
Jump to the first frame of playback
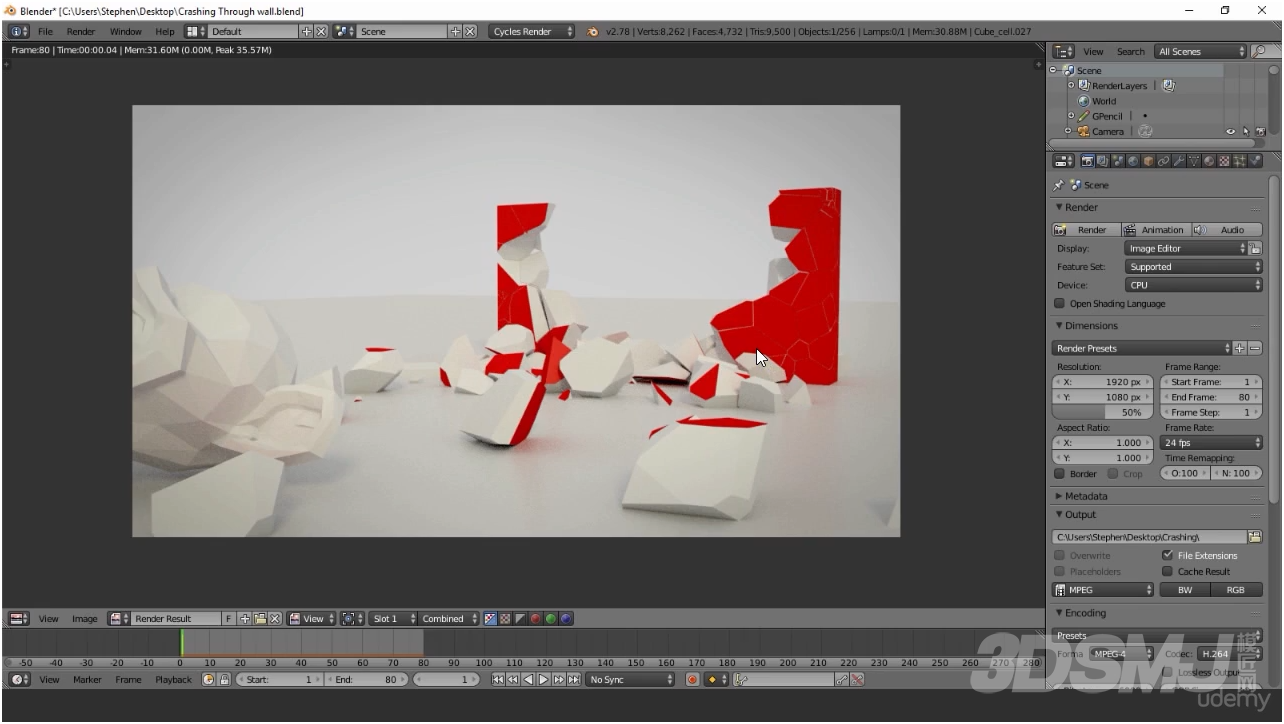498,680
